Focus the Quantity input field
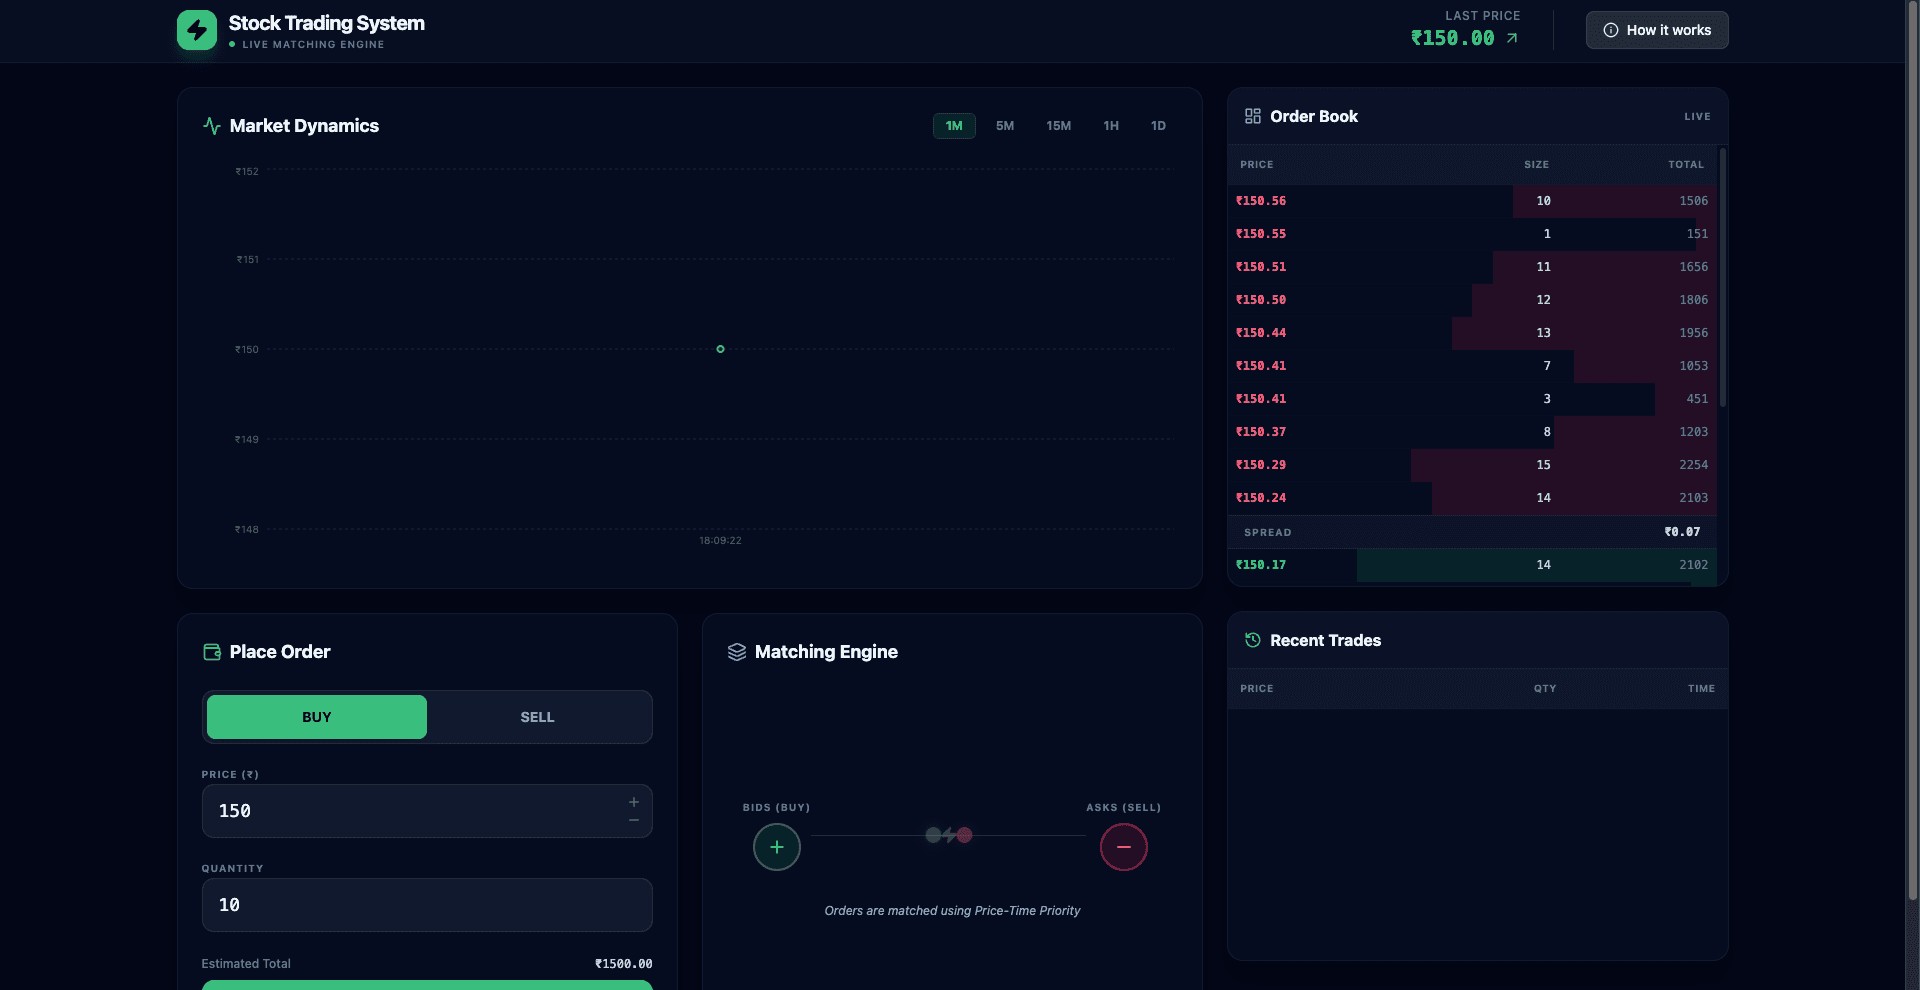1920x990 pixels. click(427, 905)
